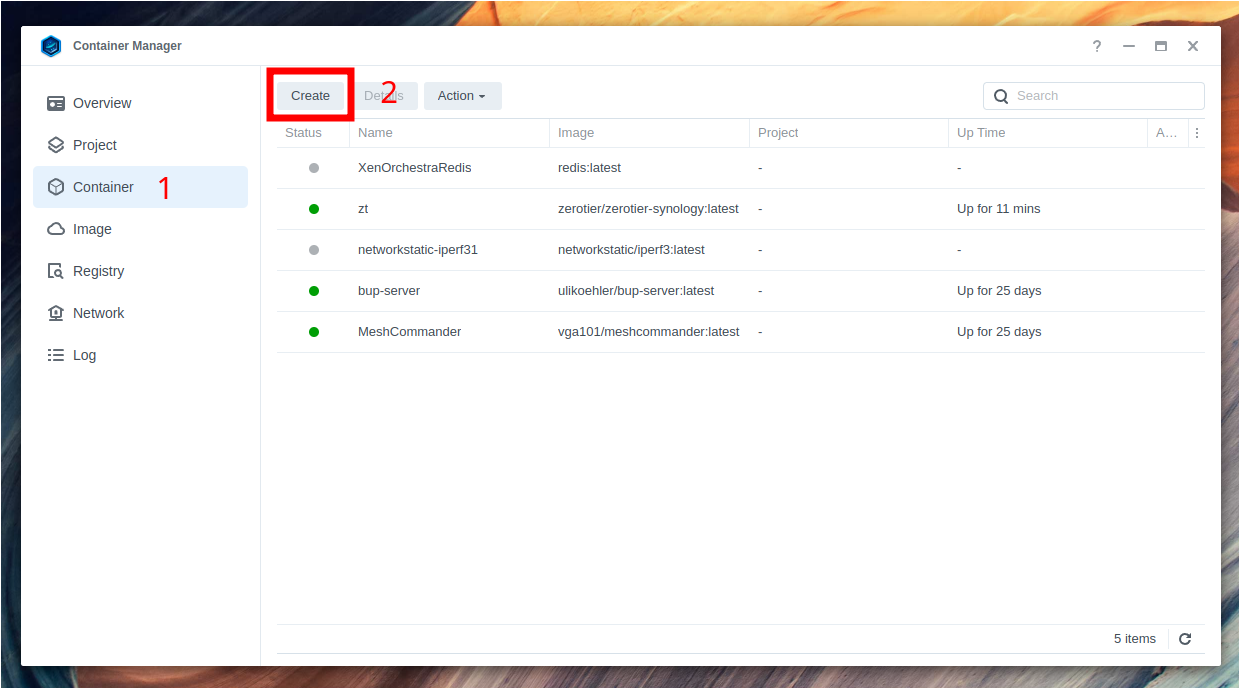The height and width of the screenshot is (689, 1240).
Task: Click the Project layers icon in sidebar
Action: [56, 145]
